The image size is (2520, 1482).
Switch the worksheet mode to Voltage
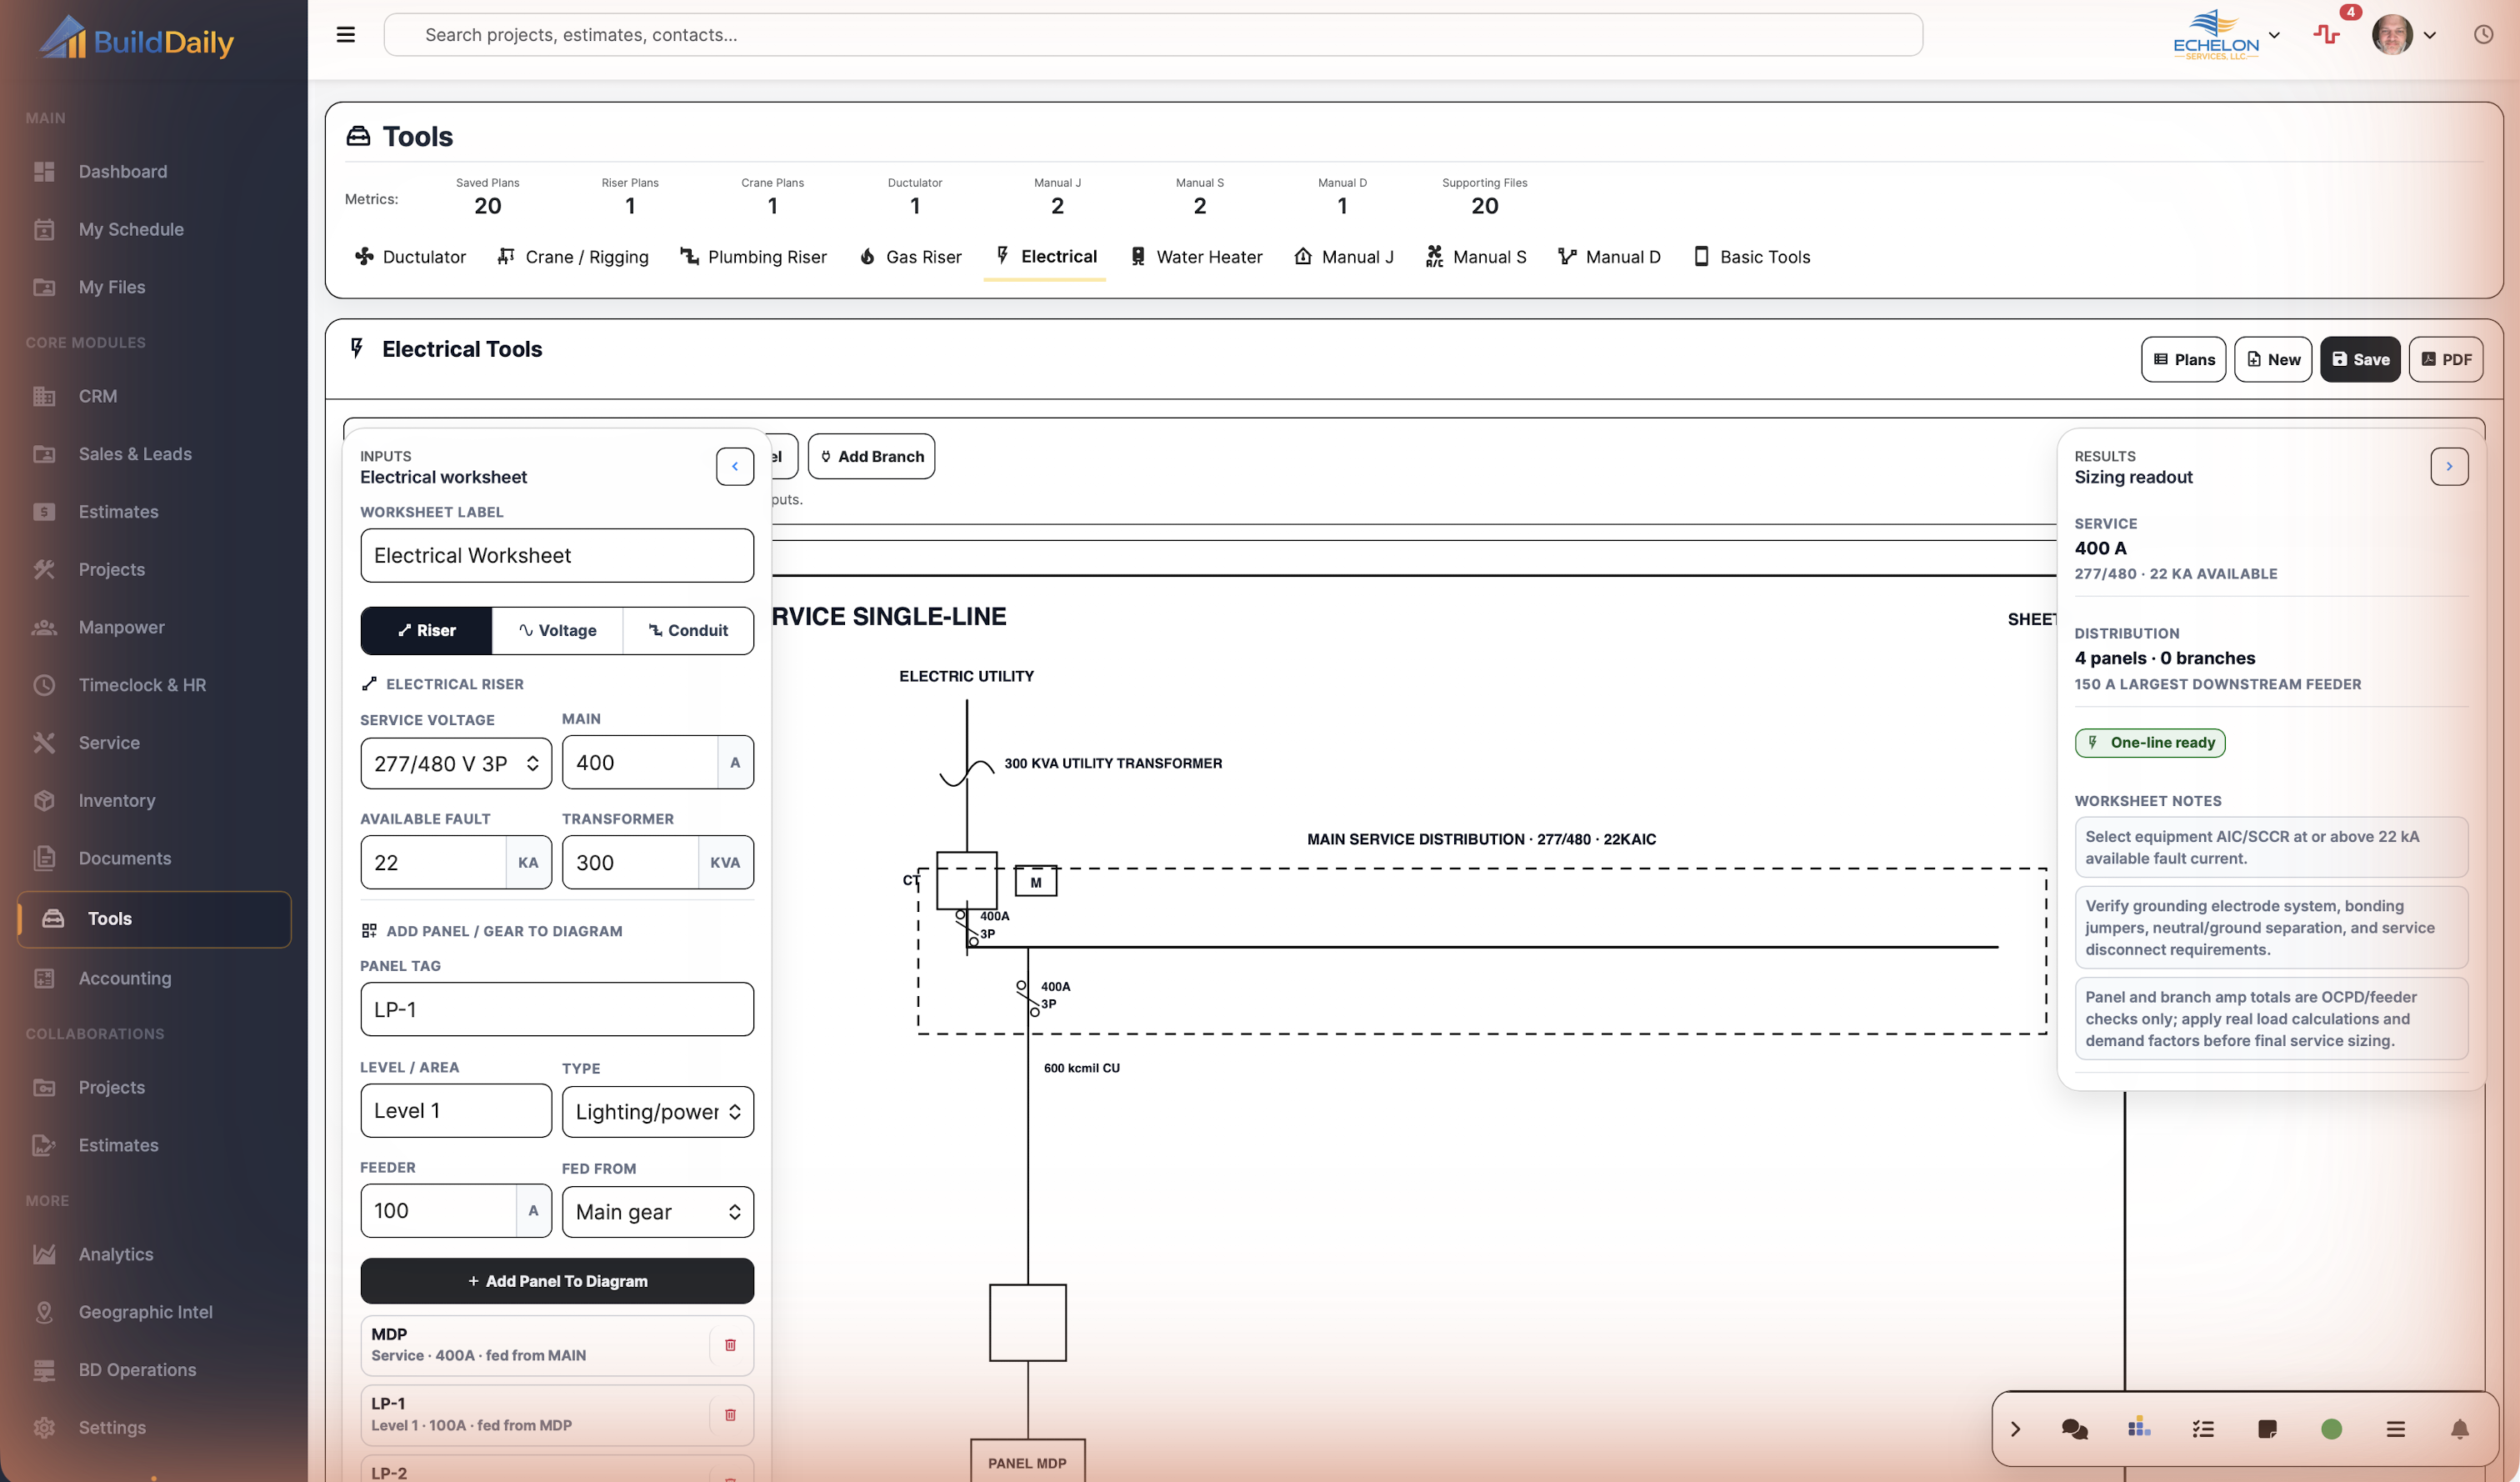tap(557, 631)
